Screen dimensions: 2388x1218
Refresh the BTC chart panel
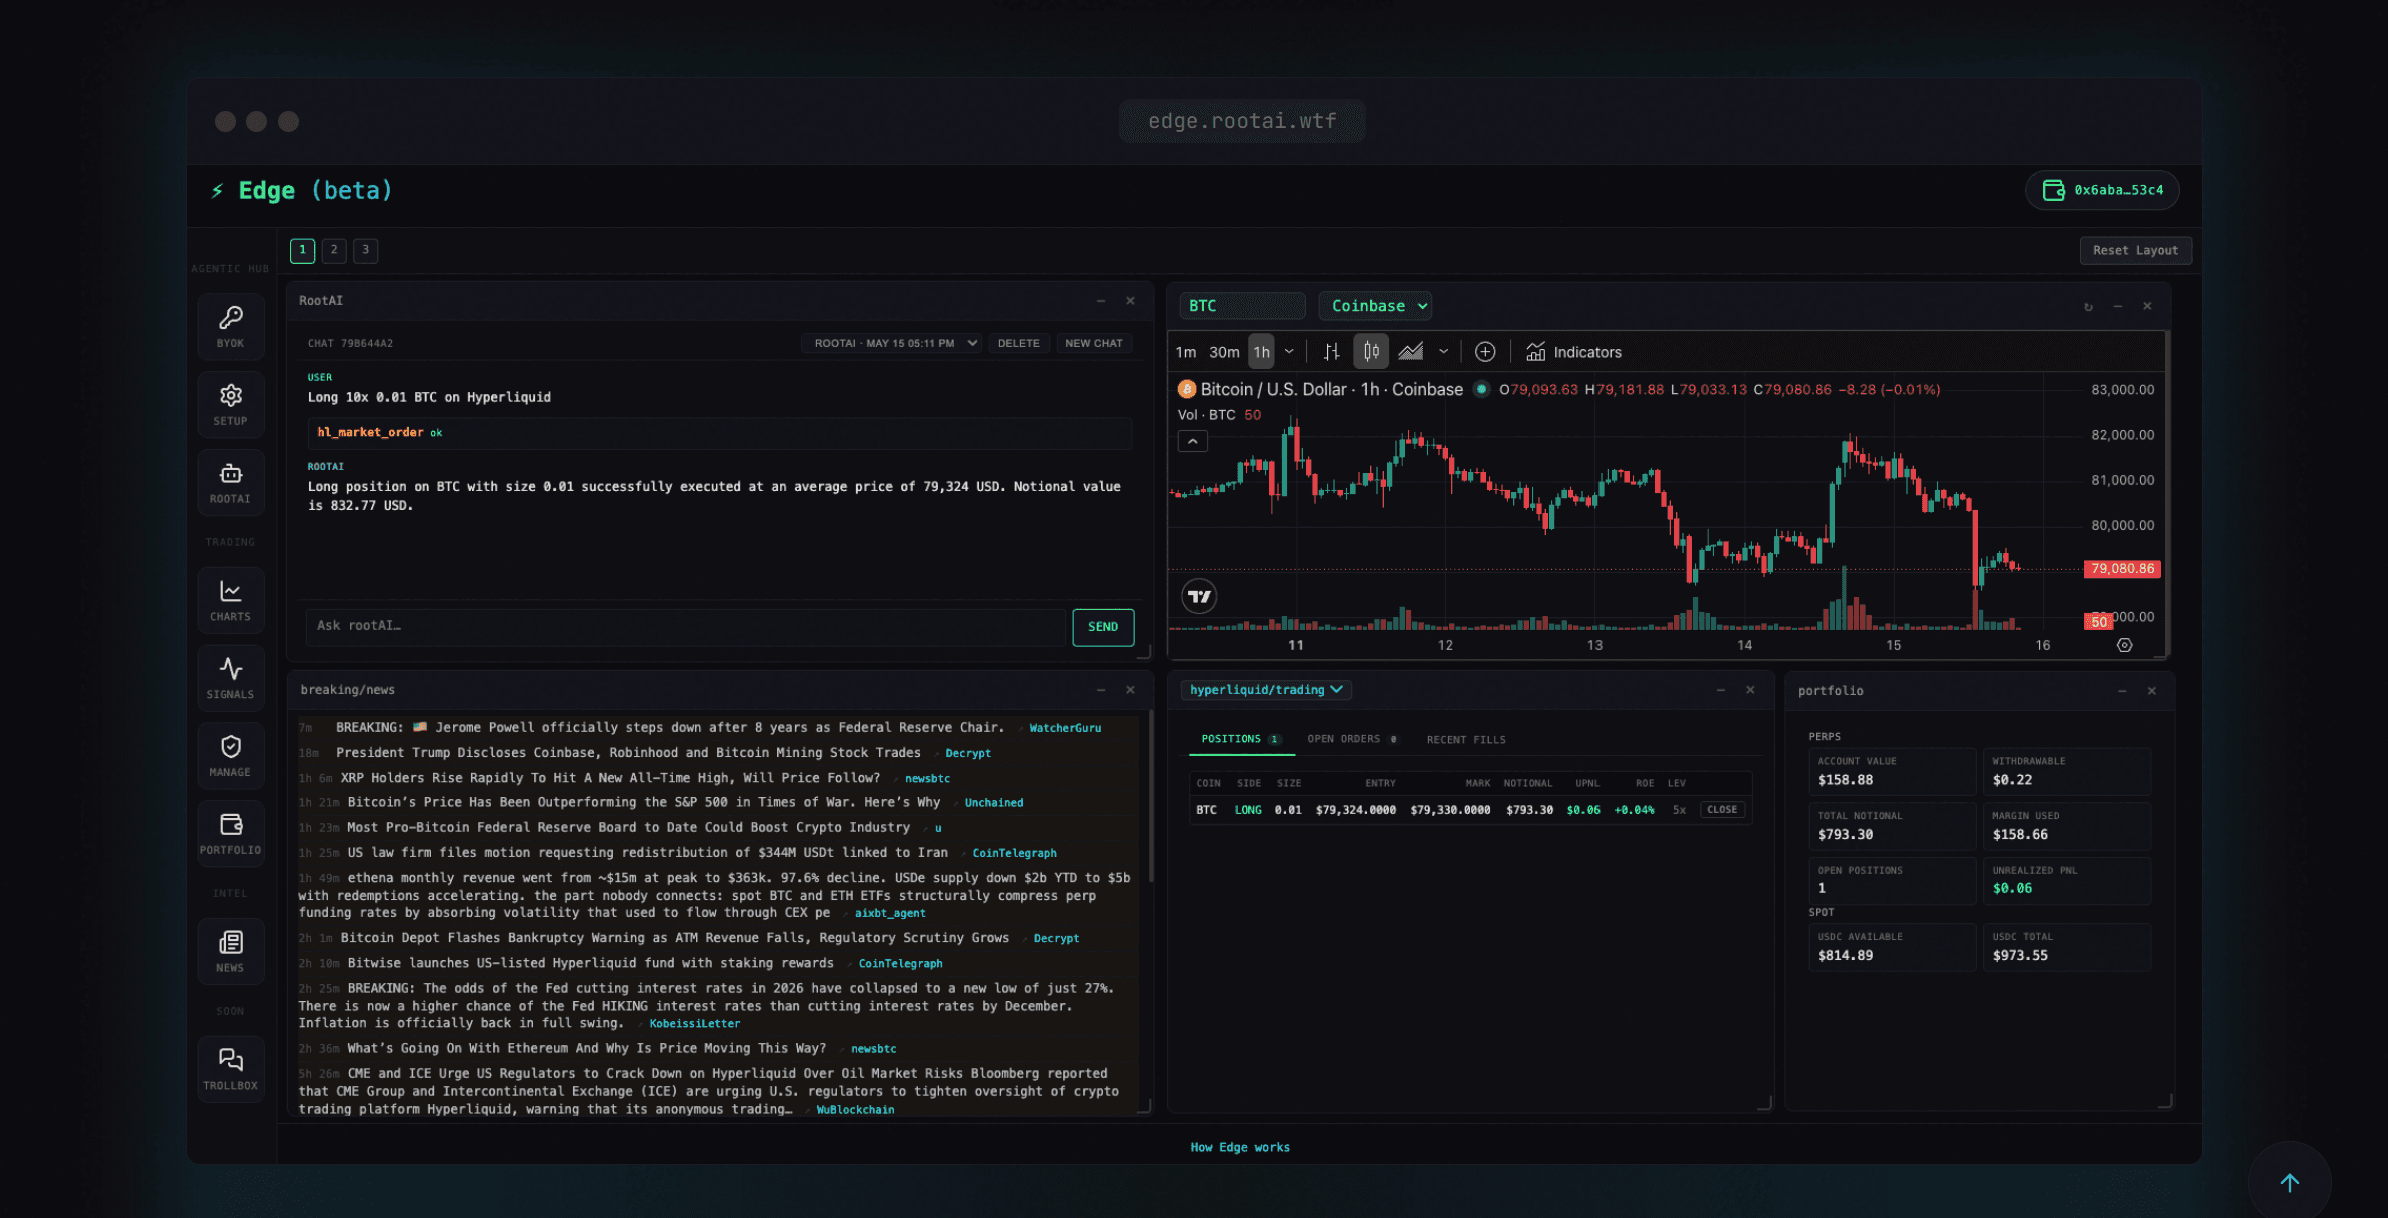(2088, 307)
